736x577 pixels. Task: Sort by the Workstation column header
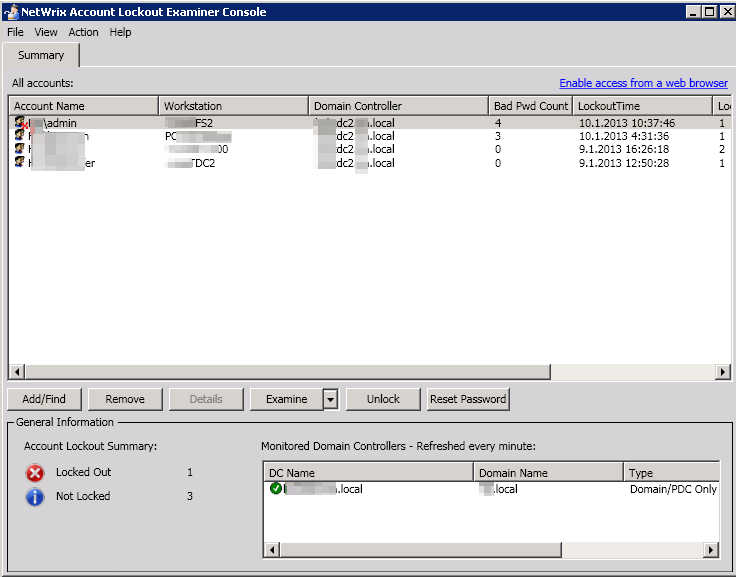(234, 106)
